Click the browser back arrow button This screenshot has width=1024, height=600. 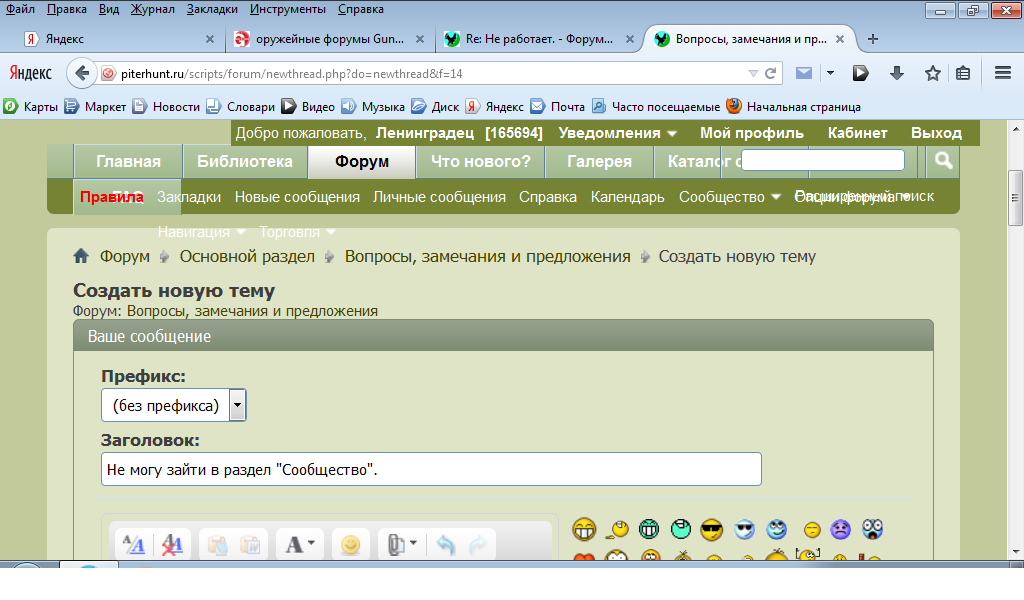[x=81, y=73]
